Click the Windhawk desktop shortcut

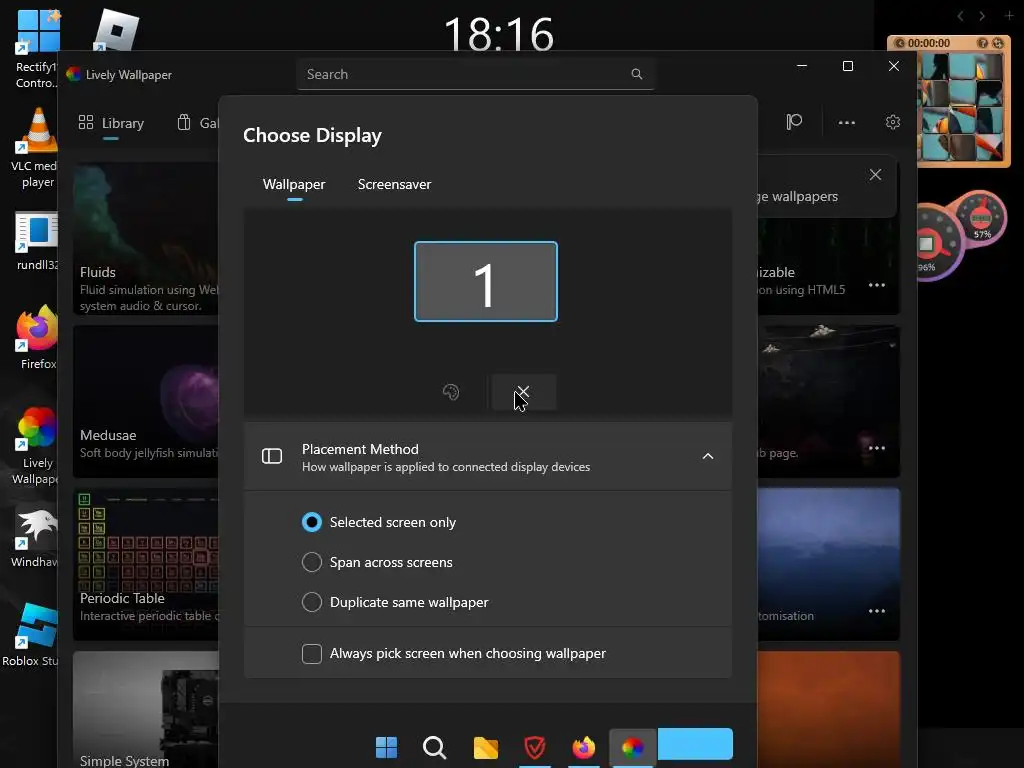click(x=36, y=538)
